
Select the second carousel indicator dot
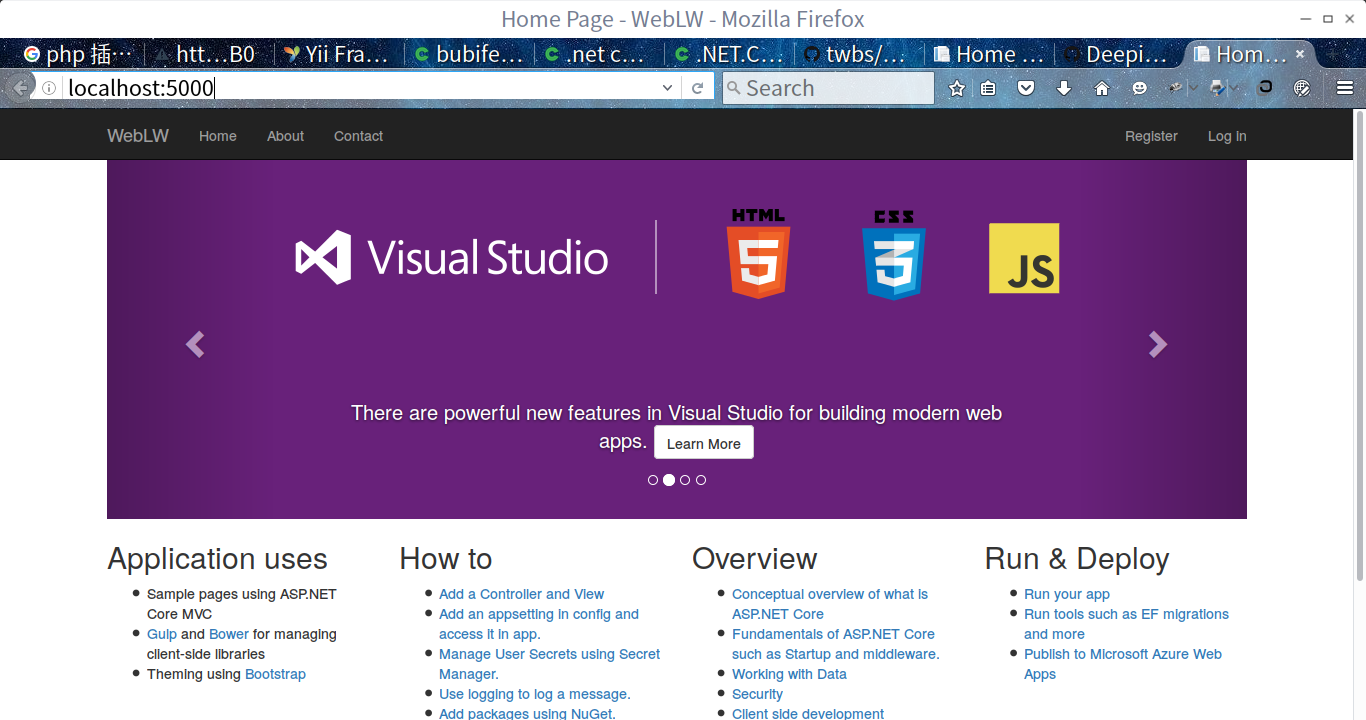(669, 480)
